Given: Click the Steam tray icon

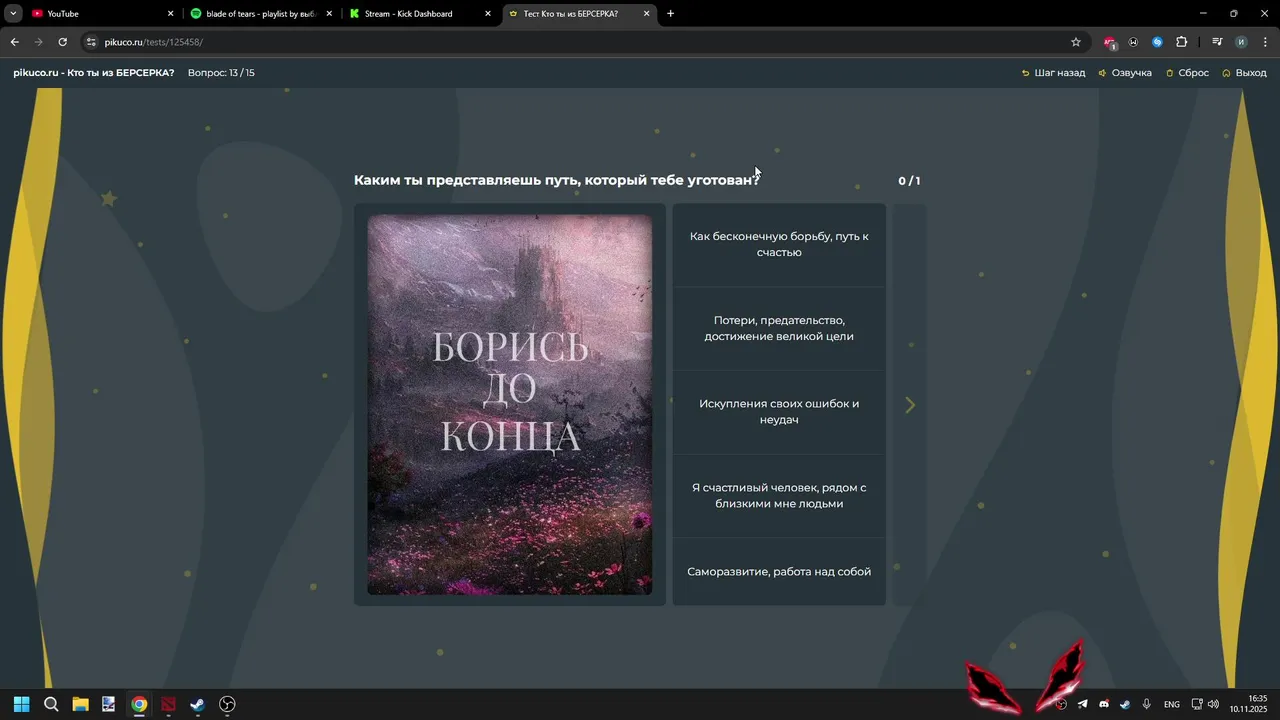Looking at the screenshot, I should [x=1125, y=704].
